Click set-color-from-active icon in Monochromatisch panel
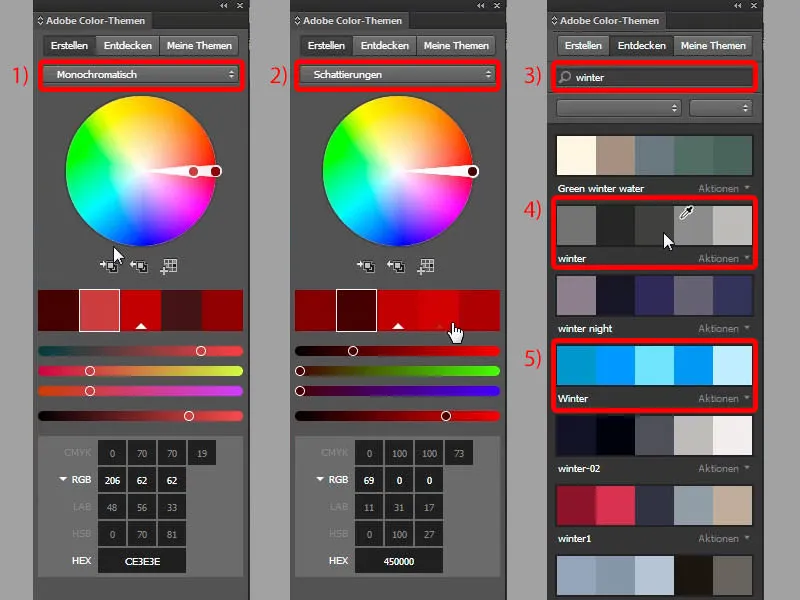Image resolution: width=800 pixels, height=600 pixels. tap(139, 266)
